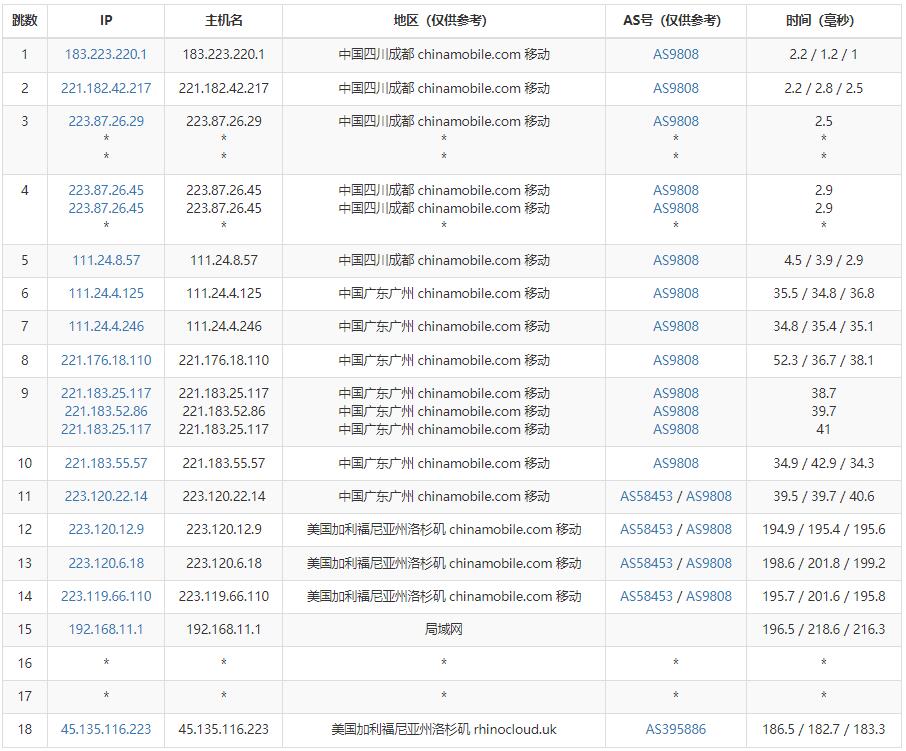Viewport: 906px width, 751px height.
Task: Select hostname cell 45.135.116.223
Action: (224, 730)
